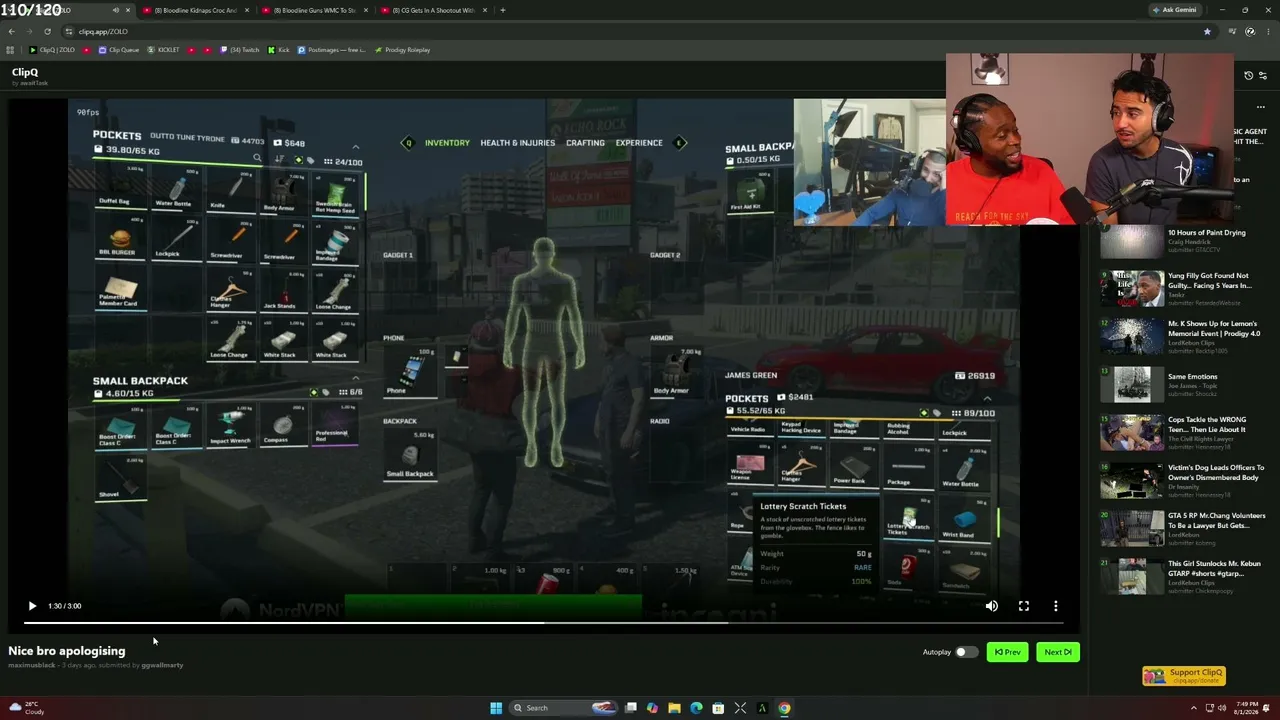The image size is (1280, 720).
Task: Open the 'Victim's Dog Leads Officers' thumbnail
Action: (1132, 481)
